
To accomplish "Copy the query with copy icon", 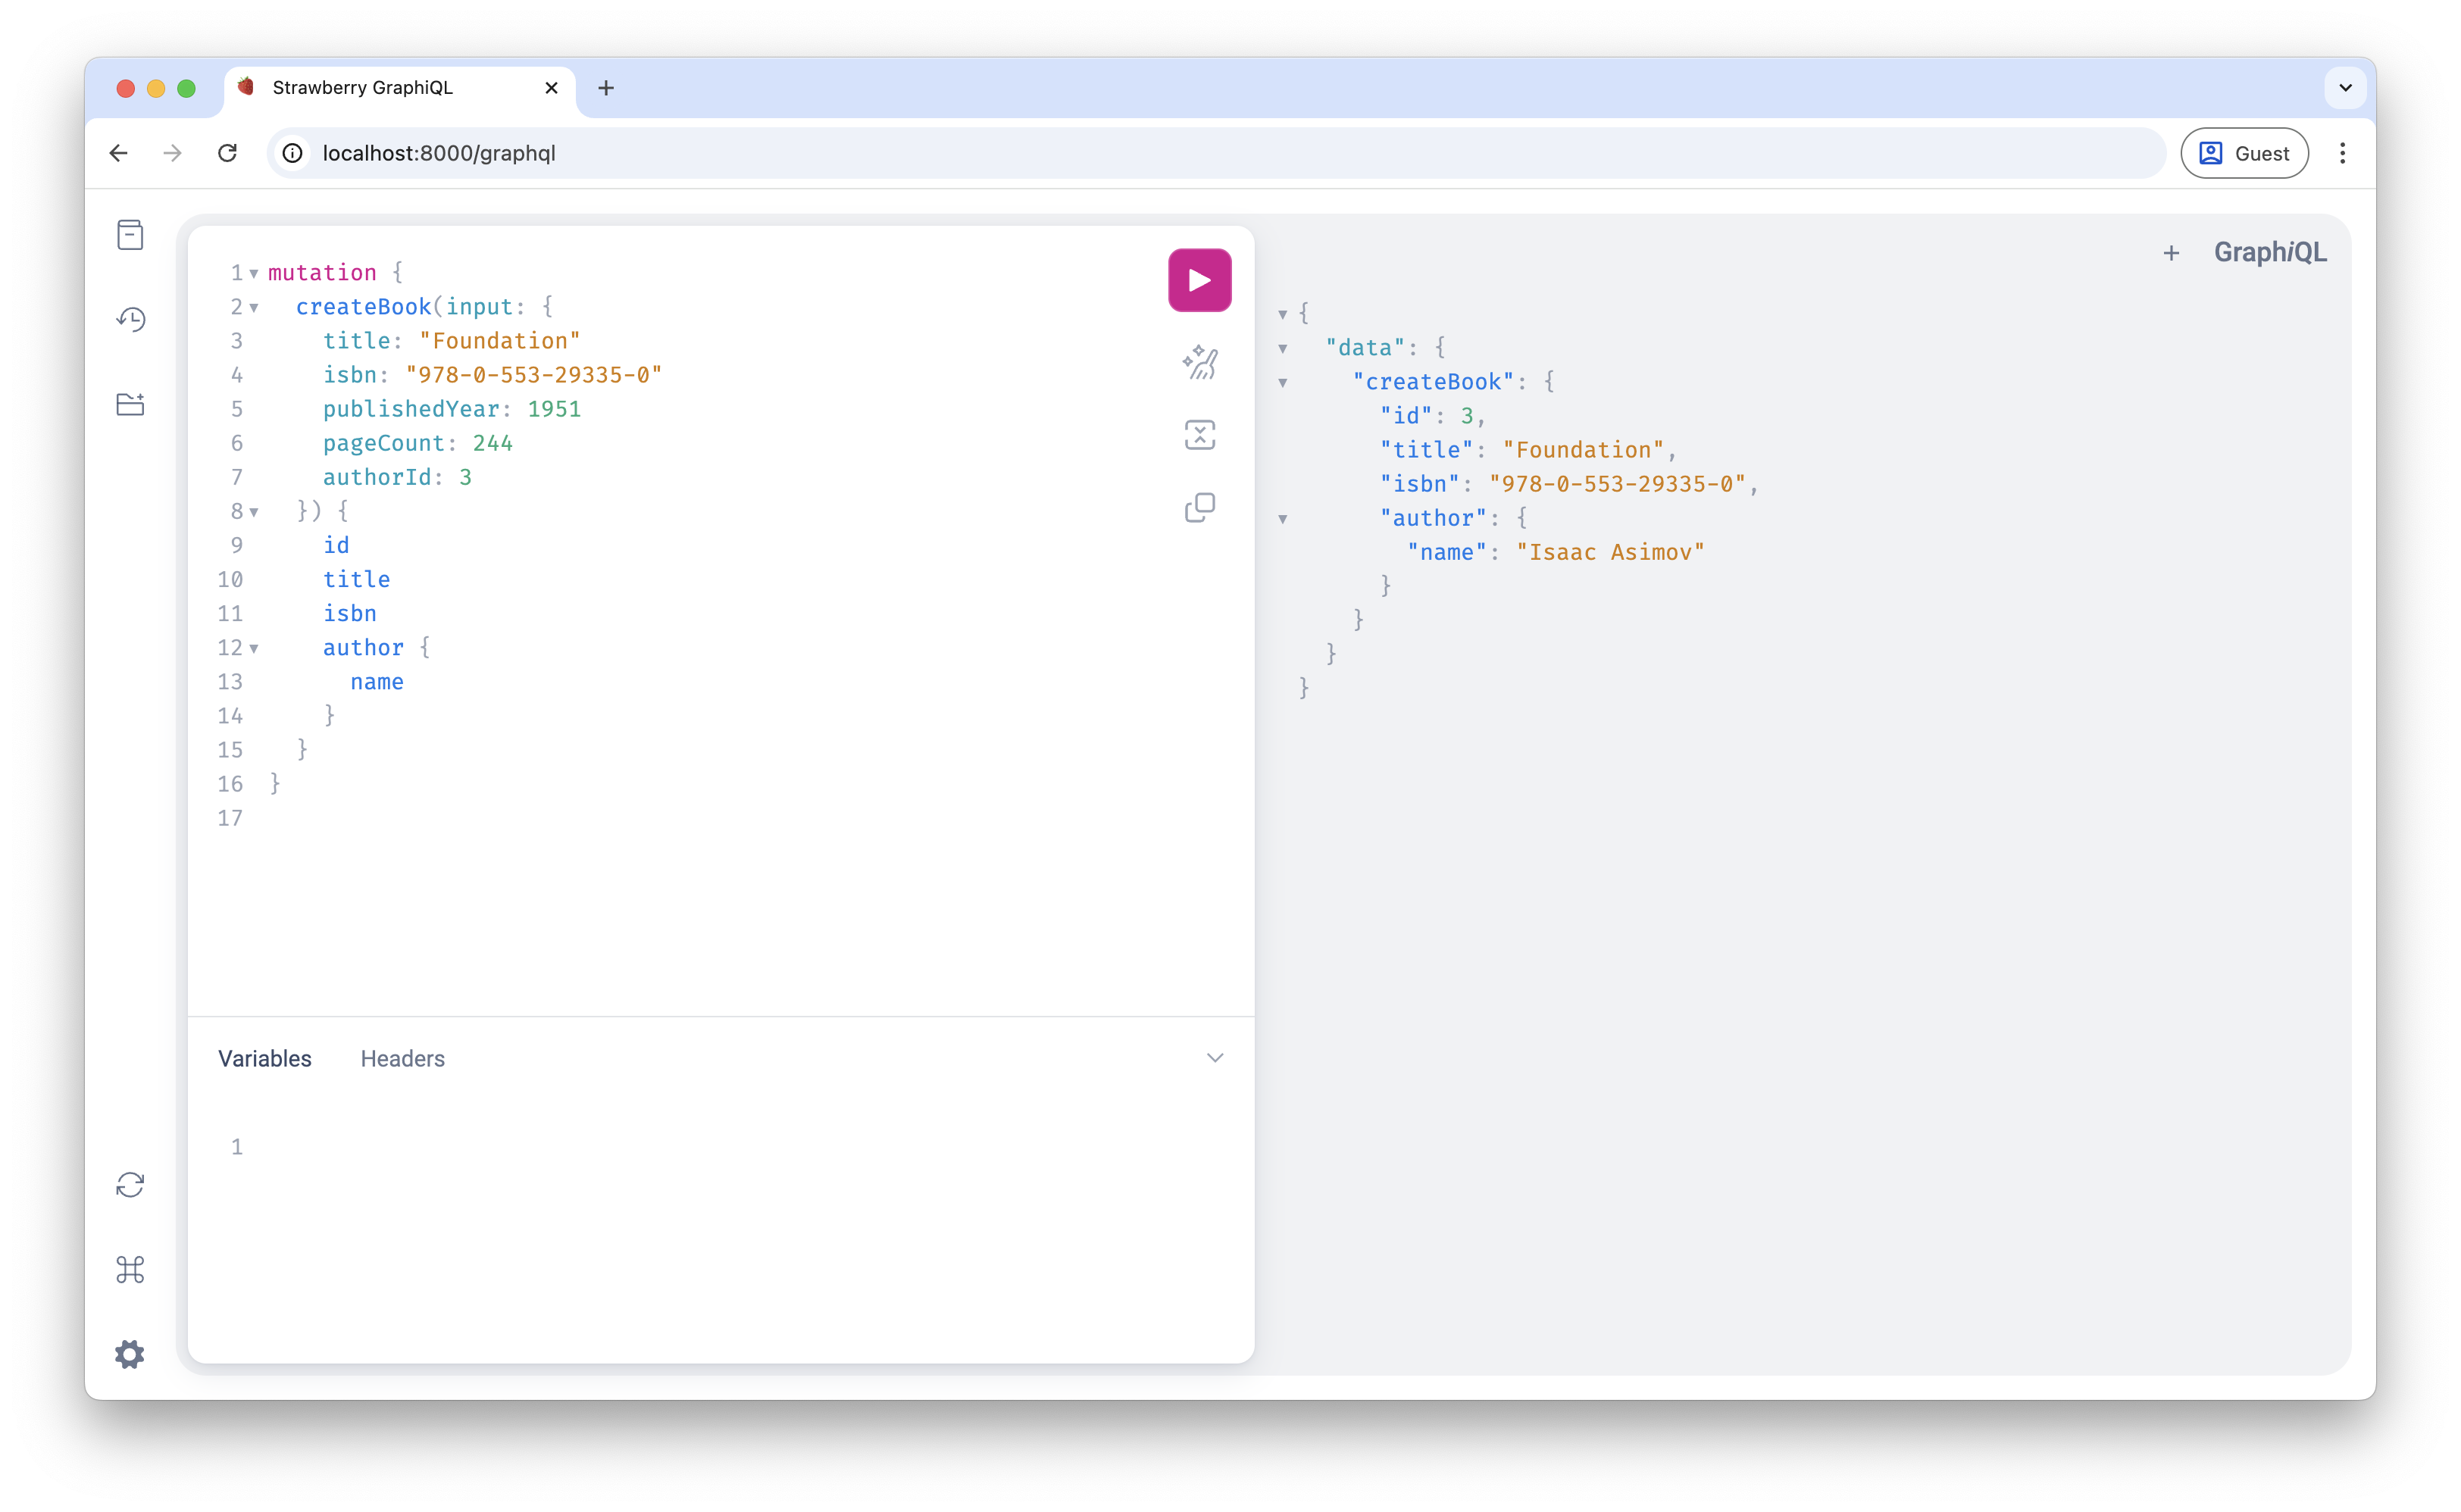I will 1199,508.
